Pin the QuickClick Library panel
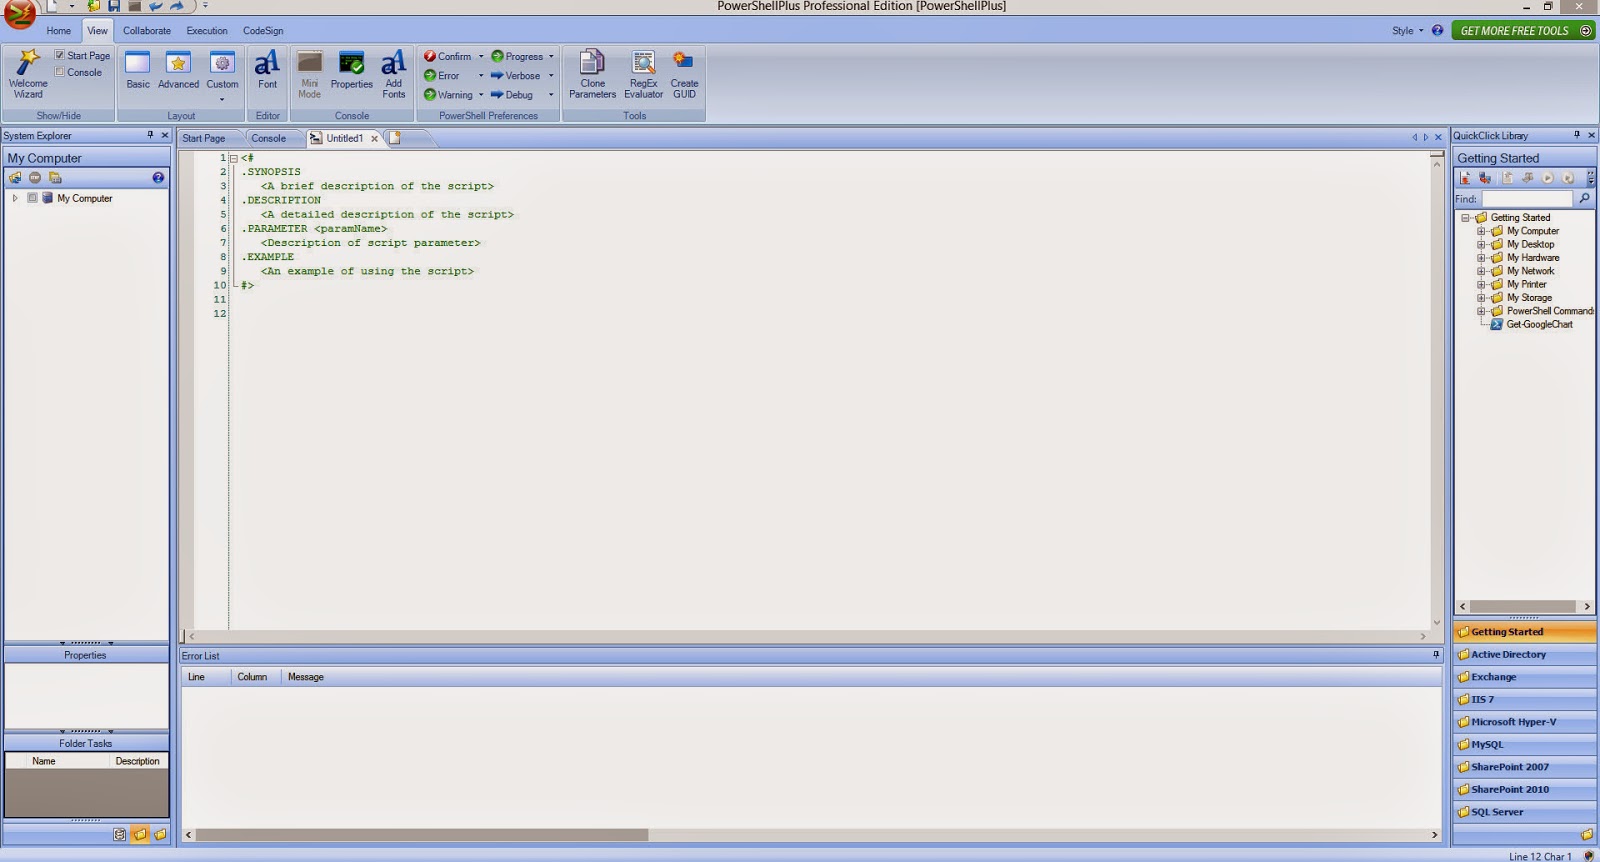This screenshot has width=1600, height=862. click(x=1577, y=135)
